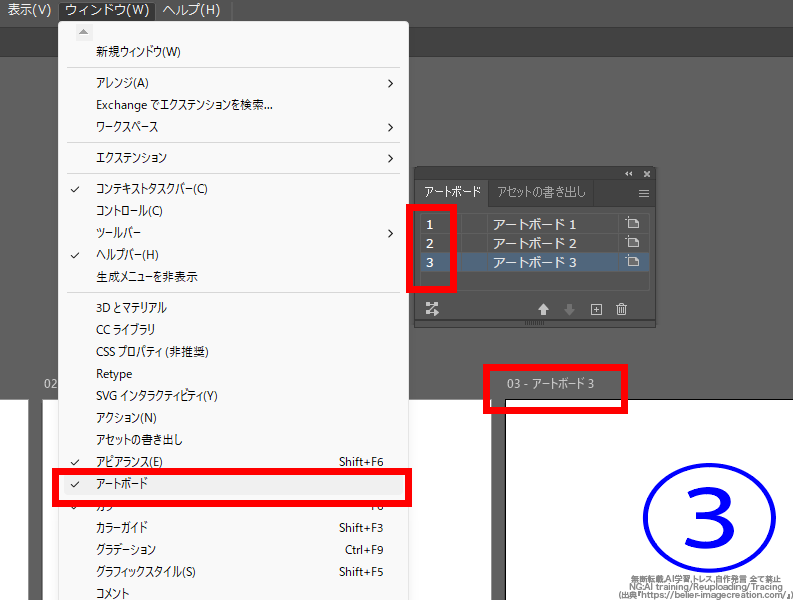Open options icon for アートボード 2
This screenshot has width=793, height=600.
point(631,243)
